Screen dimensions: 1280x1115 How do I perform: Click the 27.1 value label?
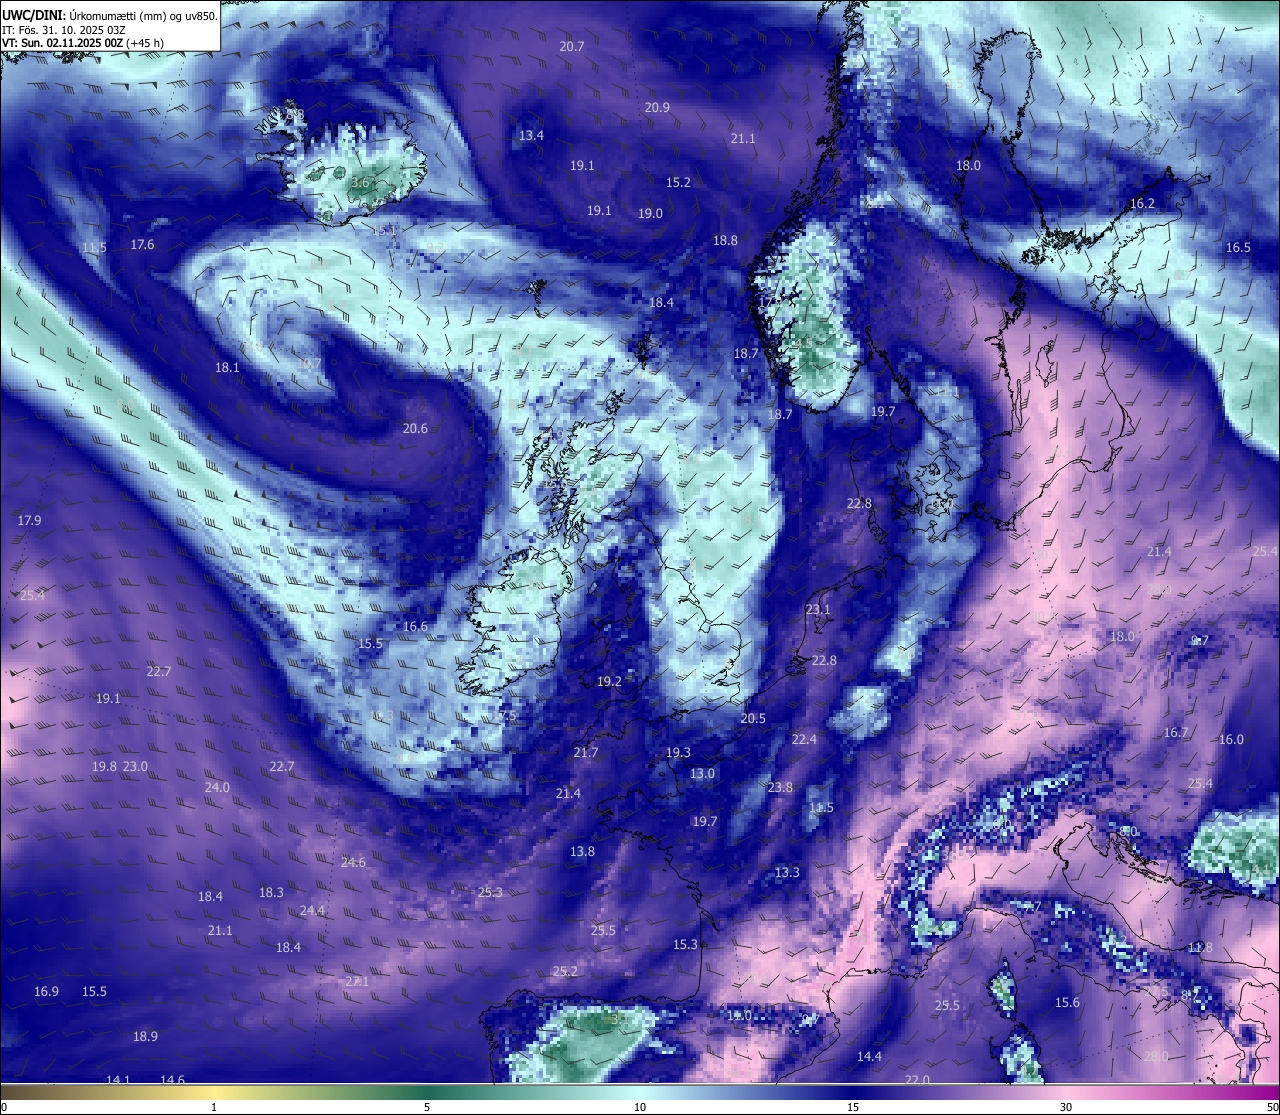point(357,982)
